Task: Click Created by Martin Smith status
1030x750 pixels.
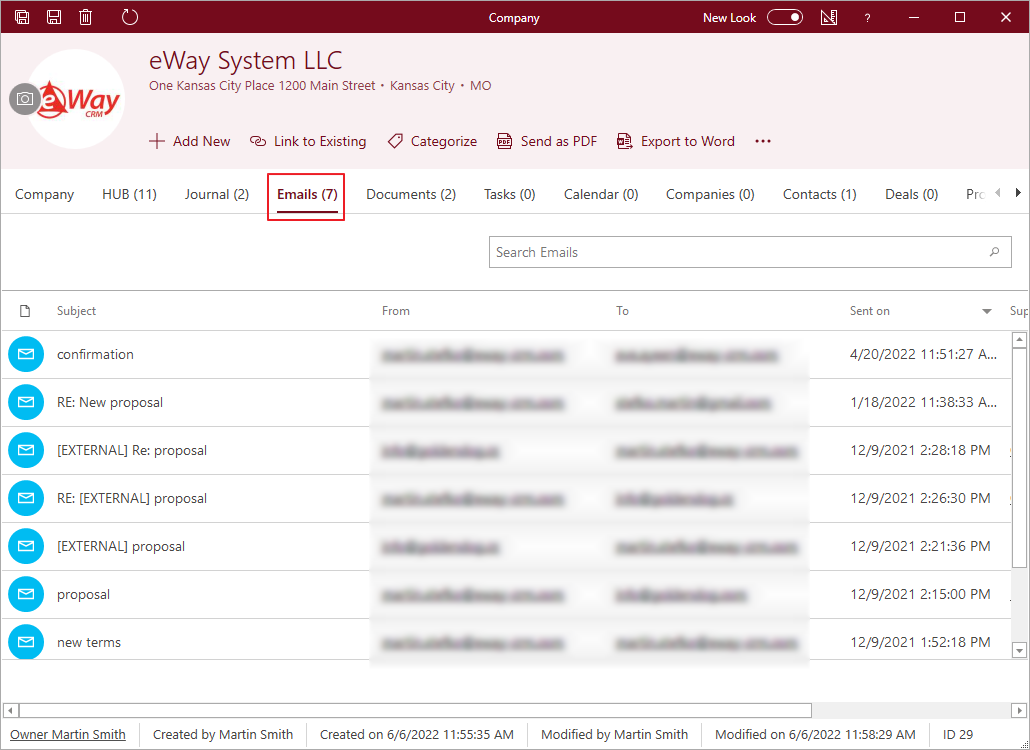Action: click(223, 734)
